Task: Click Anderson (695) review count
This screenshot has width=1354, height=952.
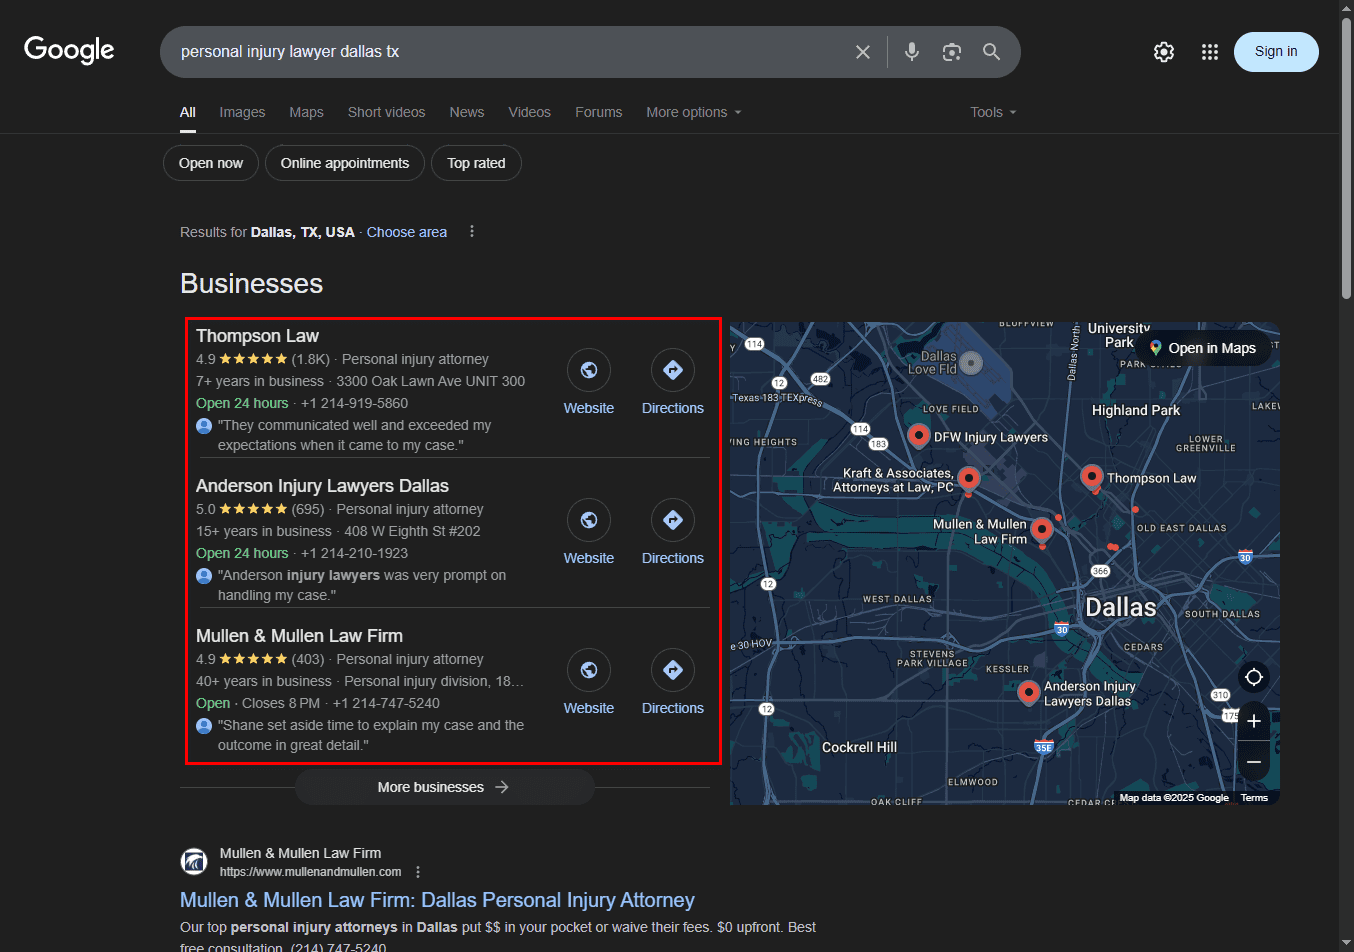Action: click(308, 509)
